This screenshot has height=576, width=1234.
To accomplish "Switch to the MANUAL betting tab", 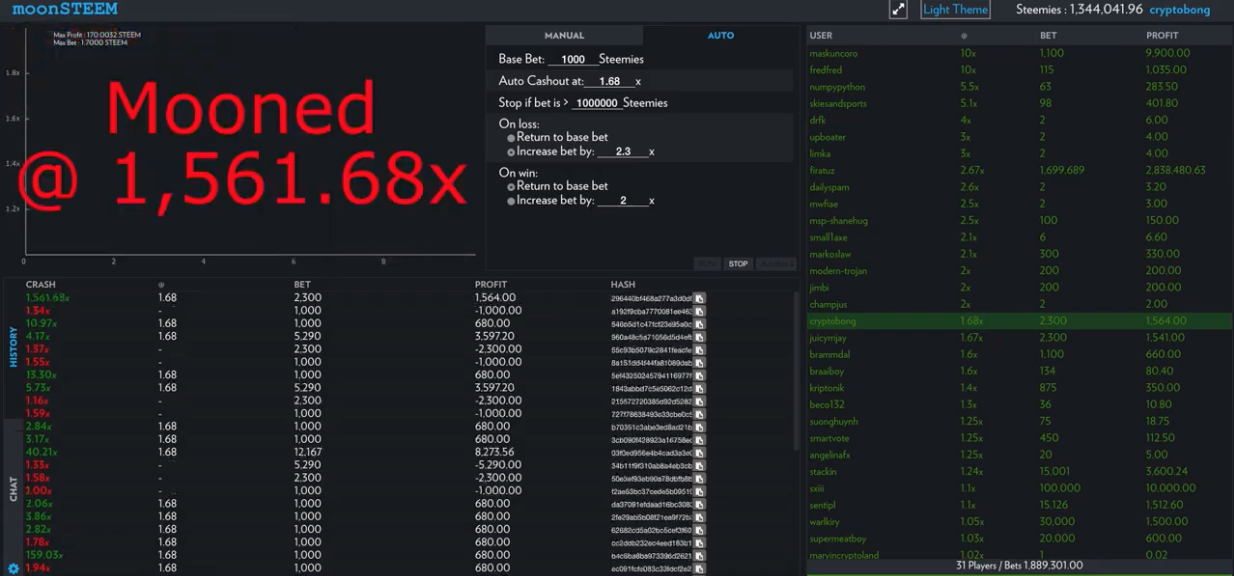I will (564, 35).
